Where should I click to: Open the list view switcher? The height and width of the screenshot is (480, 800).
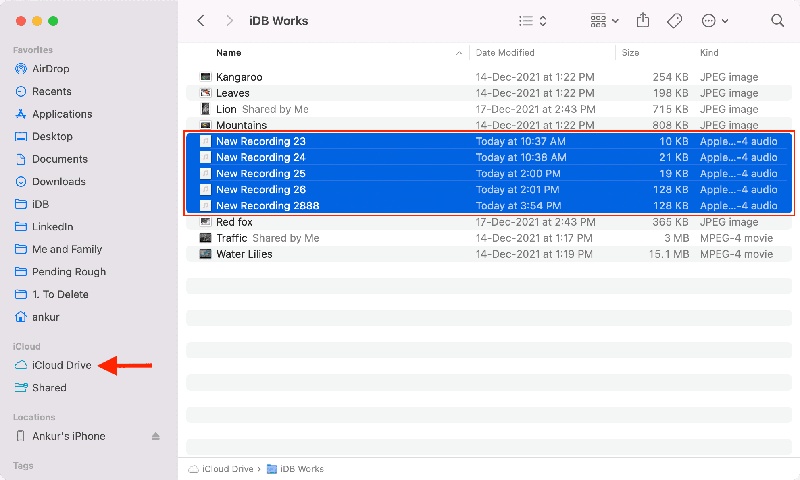click(533, 21)
